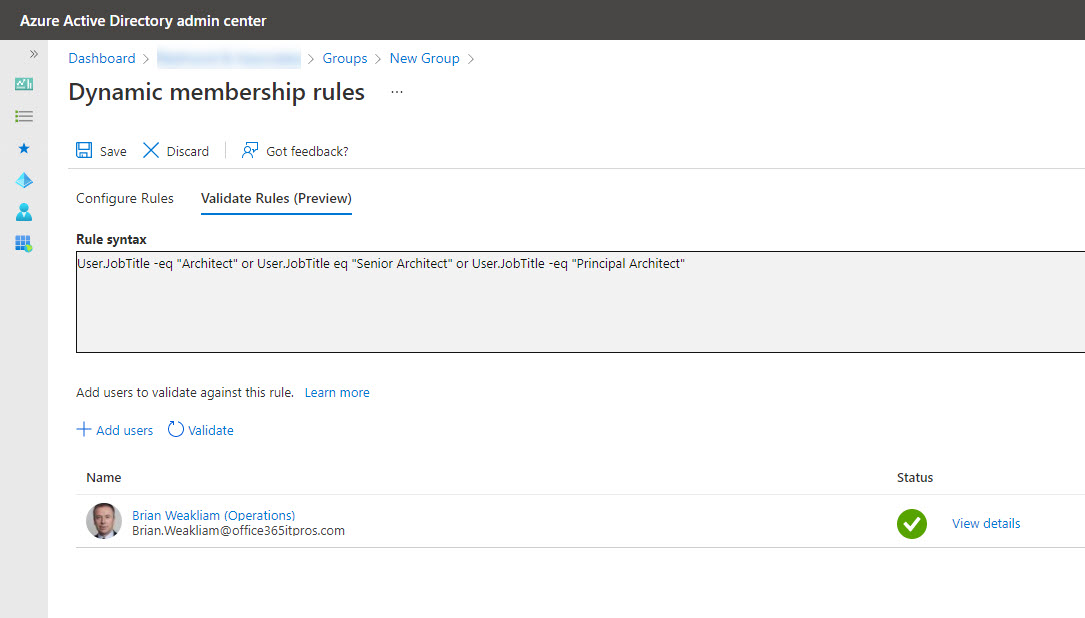Open the Users icon in sidebar
The height and width of the screenshot is (618, 1085).
pos(24,212)
